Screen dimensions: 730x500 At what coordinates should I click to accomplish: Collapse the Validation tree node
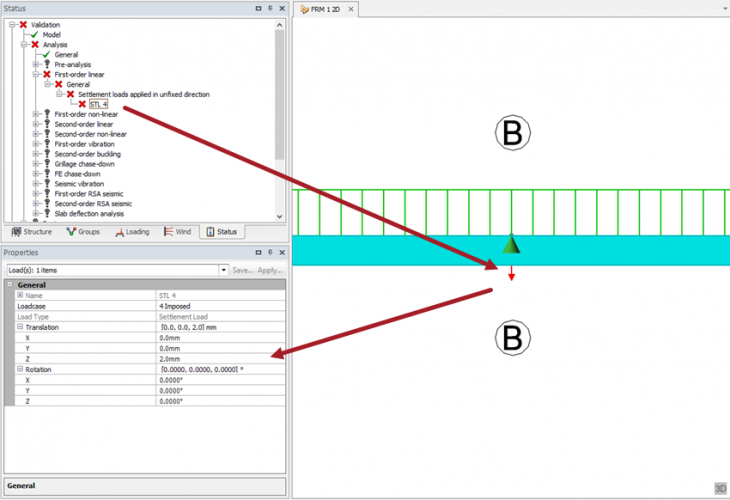coord(12,25)
